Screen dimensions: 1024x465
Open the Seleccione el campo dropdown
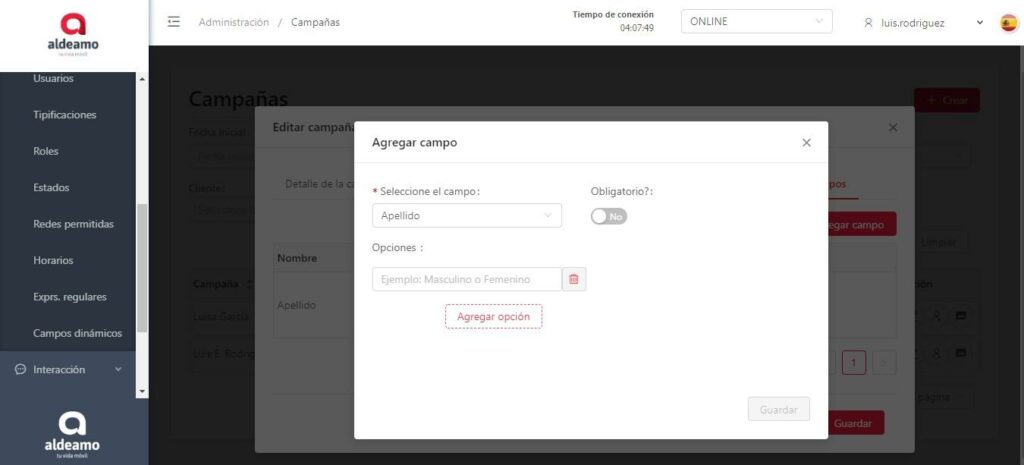(466, 215)
